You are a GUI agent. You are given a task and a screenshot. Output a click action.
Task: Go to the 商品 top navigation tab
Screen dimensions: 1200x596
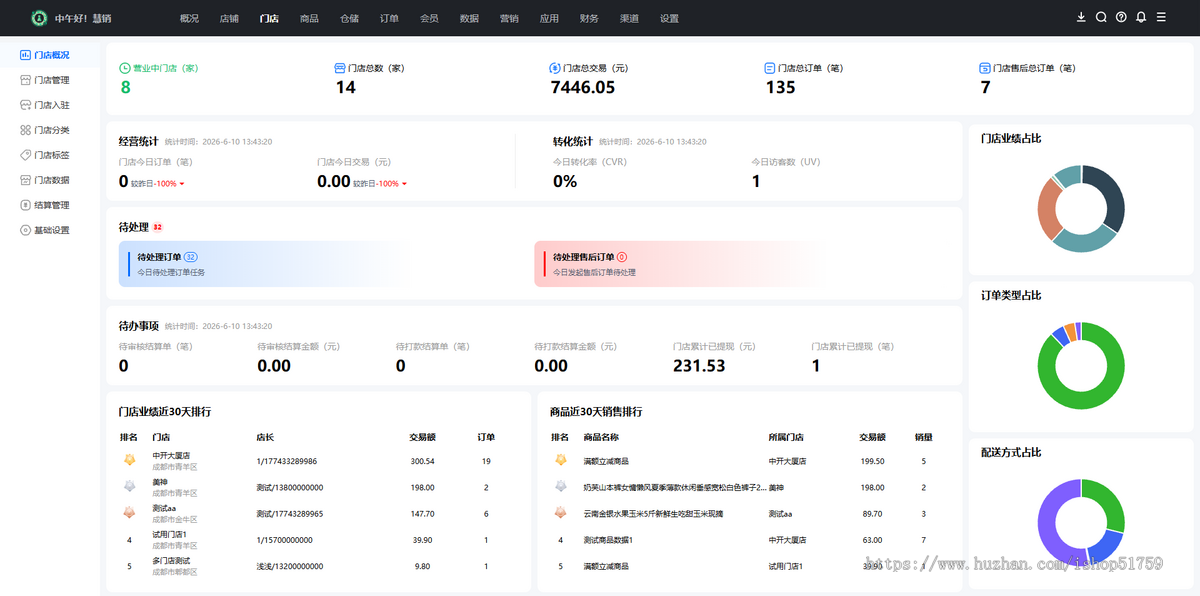click(309, 18)
